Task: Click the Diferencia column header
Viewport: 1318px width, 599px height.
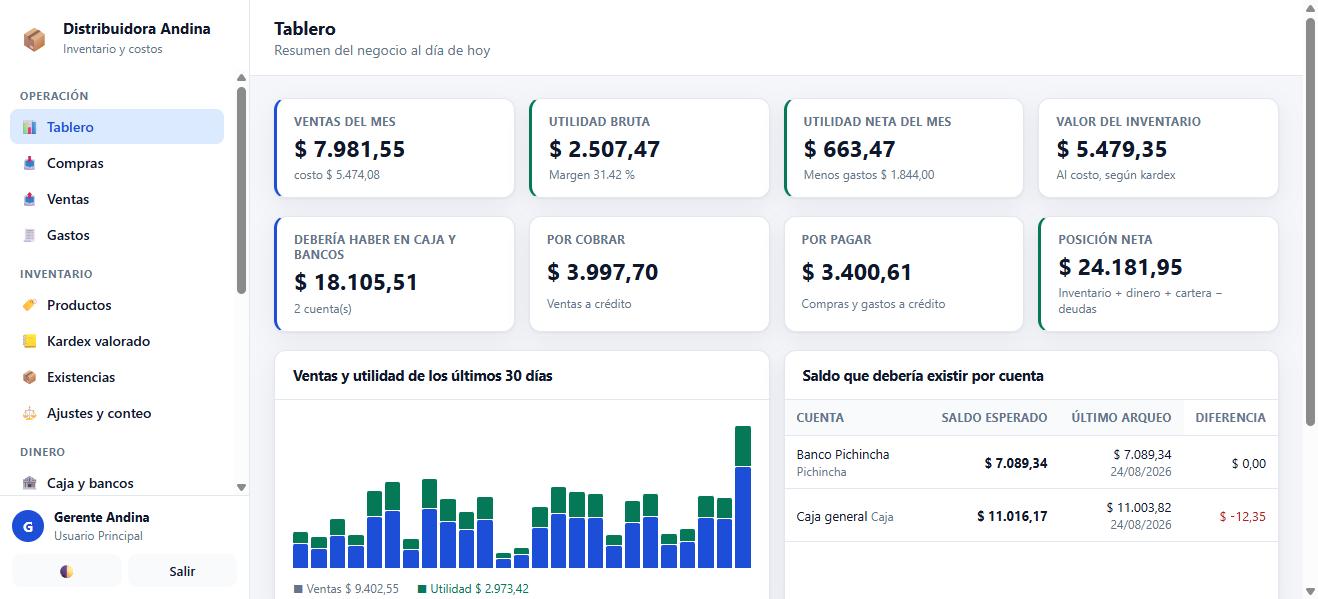Action: (x=1230, y=418)
